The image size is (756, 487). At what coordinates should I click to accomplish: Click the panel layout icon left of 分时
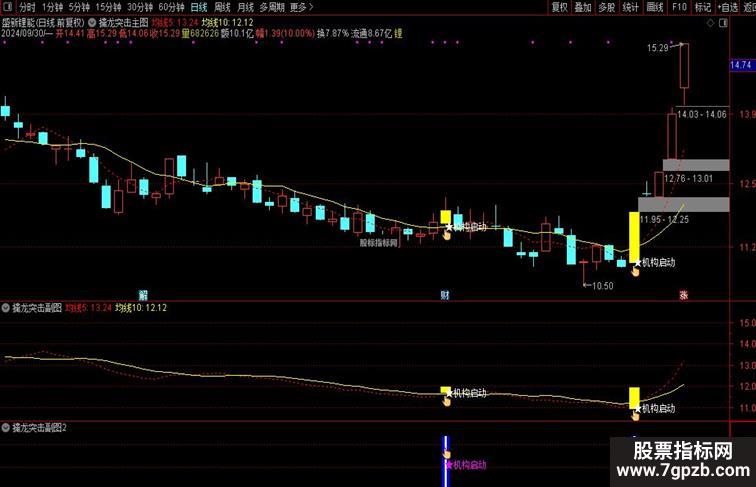pyautogui.click(x=9, y=7)
